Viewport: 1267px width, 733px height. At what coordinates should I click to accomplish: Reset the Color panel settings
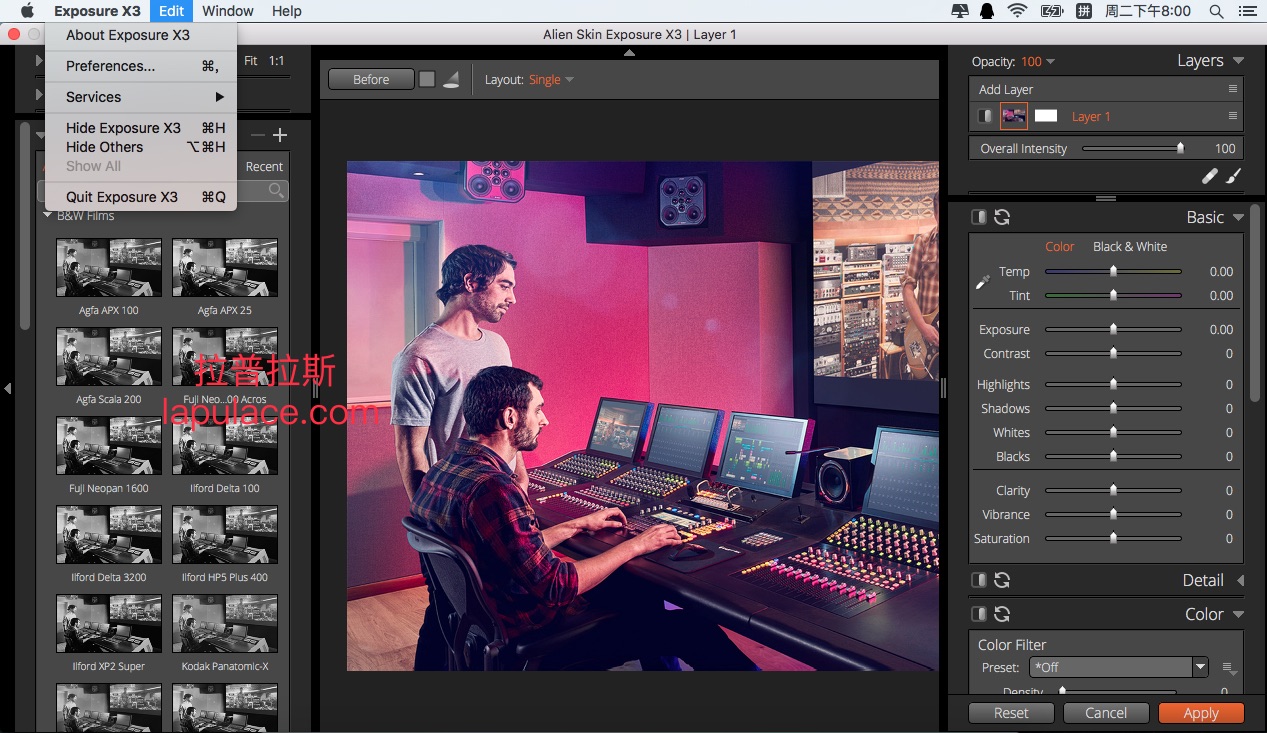pyautogui.click(x=1001, y=614)
